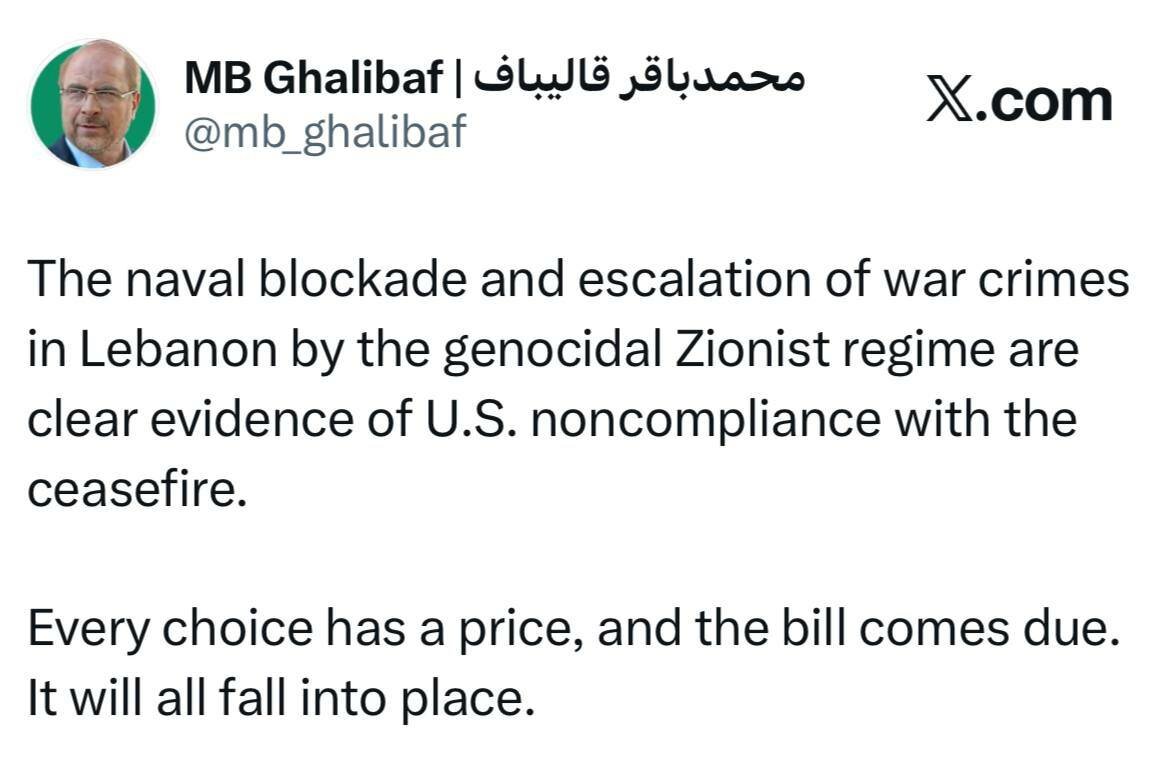Click the words "clear evidence" in the tweet
The image size is (1169, 761).
click(x=191, y=418)
